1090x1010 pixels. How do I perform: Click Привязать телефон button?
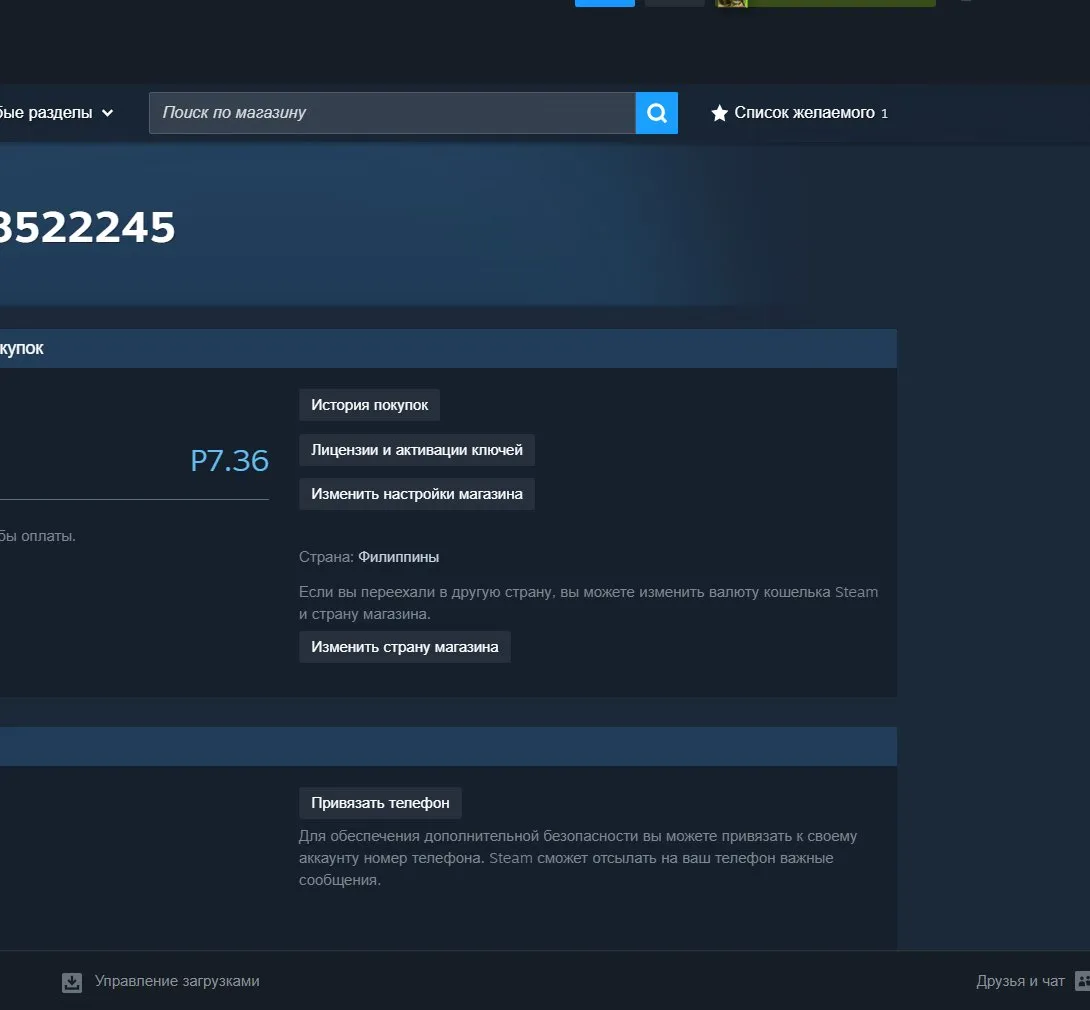[380, 803]
